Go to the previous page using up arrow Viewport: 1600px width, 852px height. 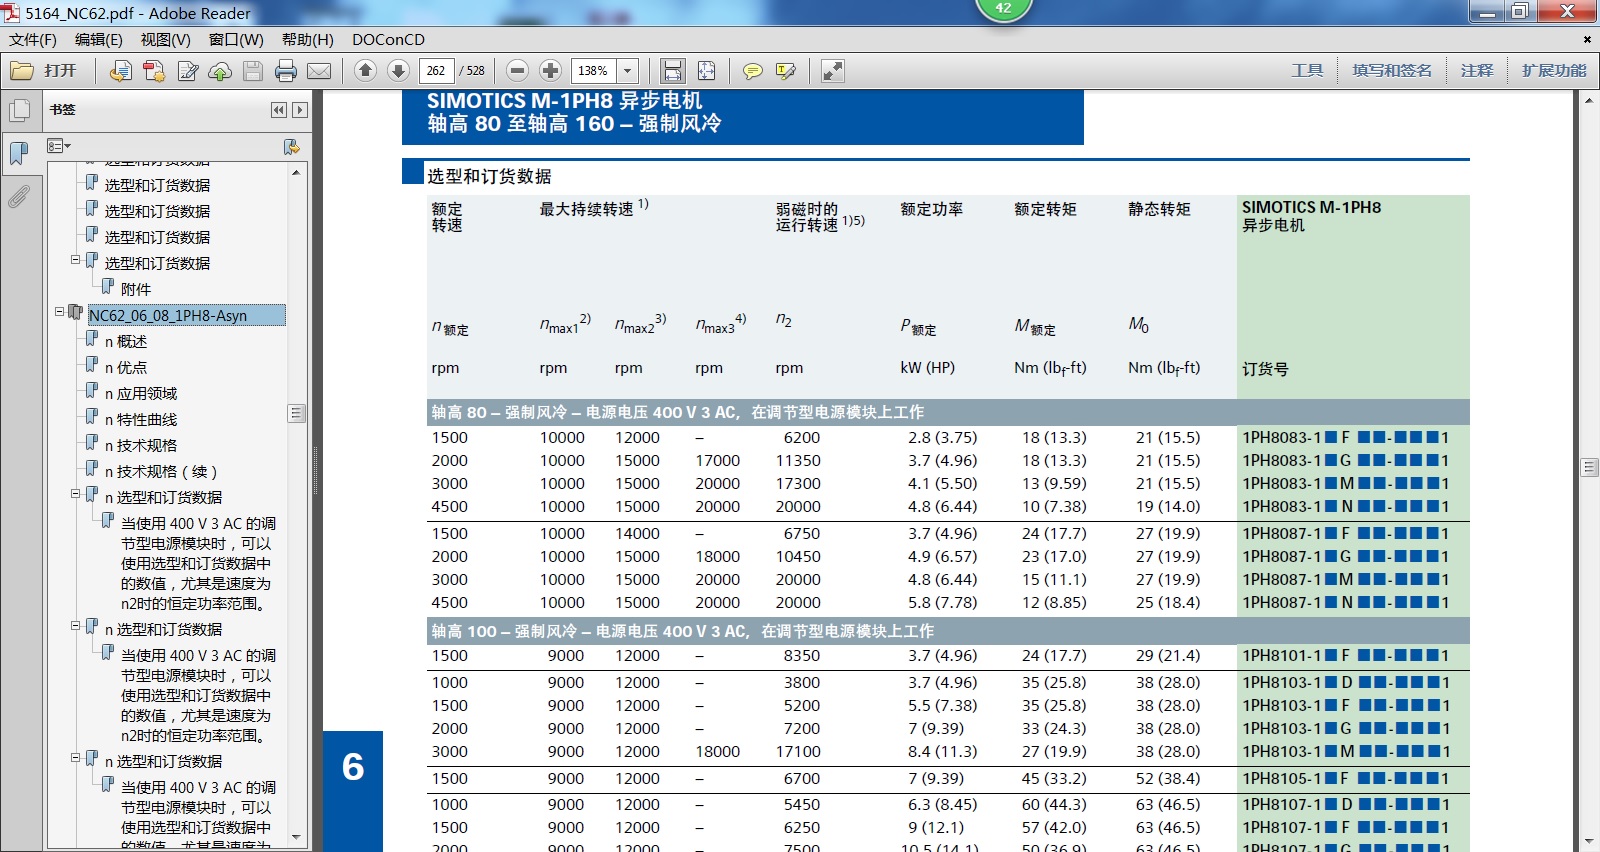click(x=366, y=70)
